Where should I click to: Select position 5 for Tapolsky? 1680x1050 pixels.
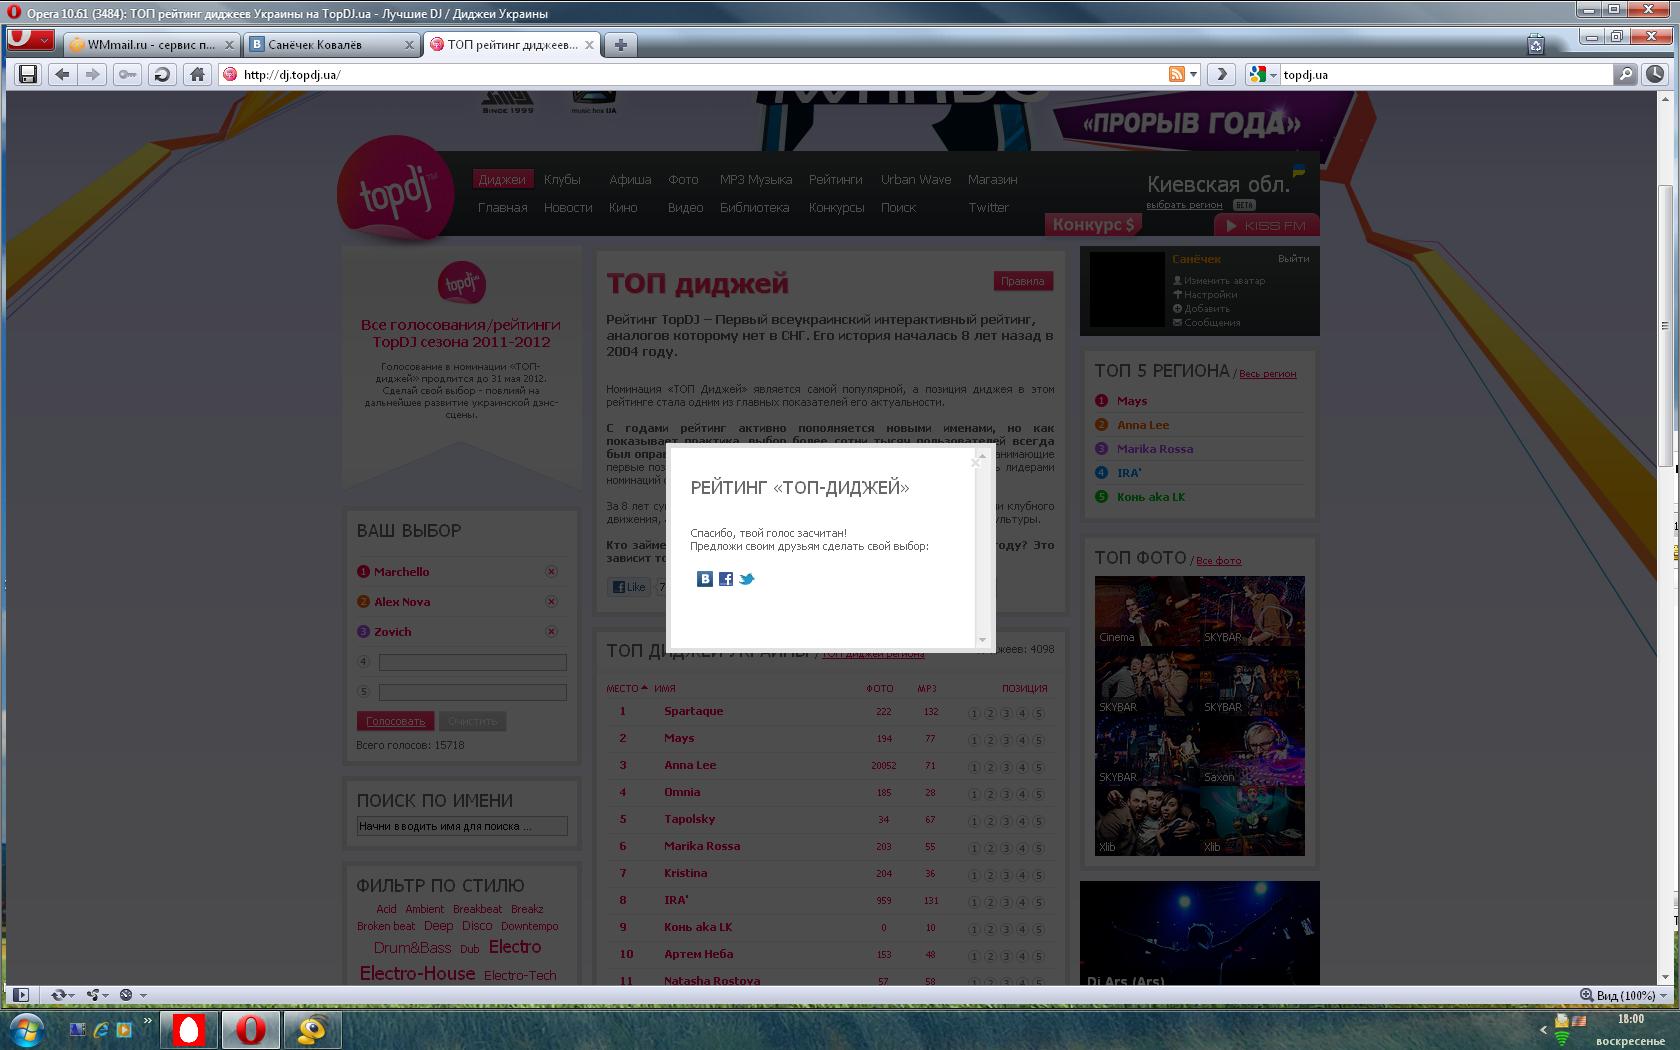point(1038,821)
